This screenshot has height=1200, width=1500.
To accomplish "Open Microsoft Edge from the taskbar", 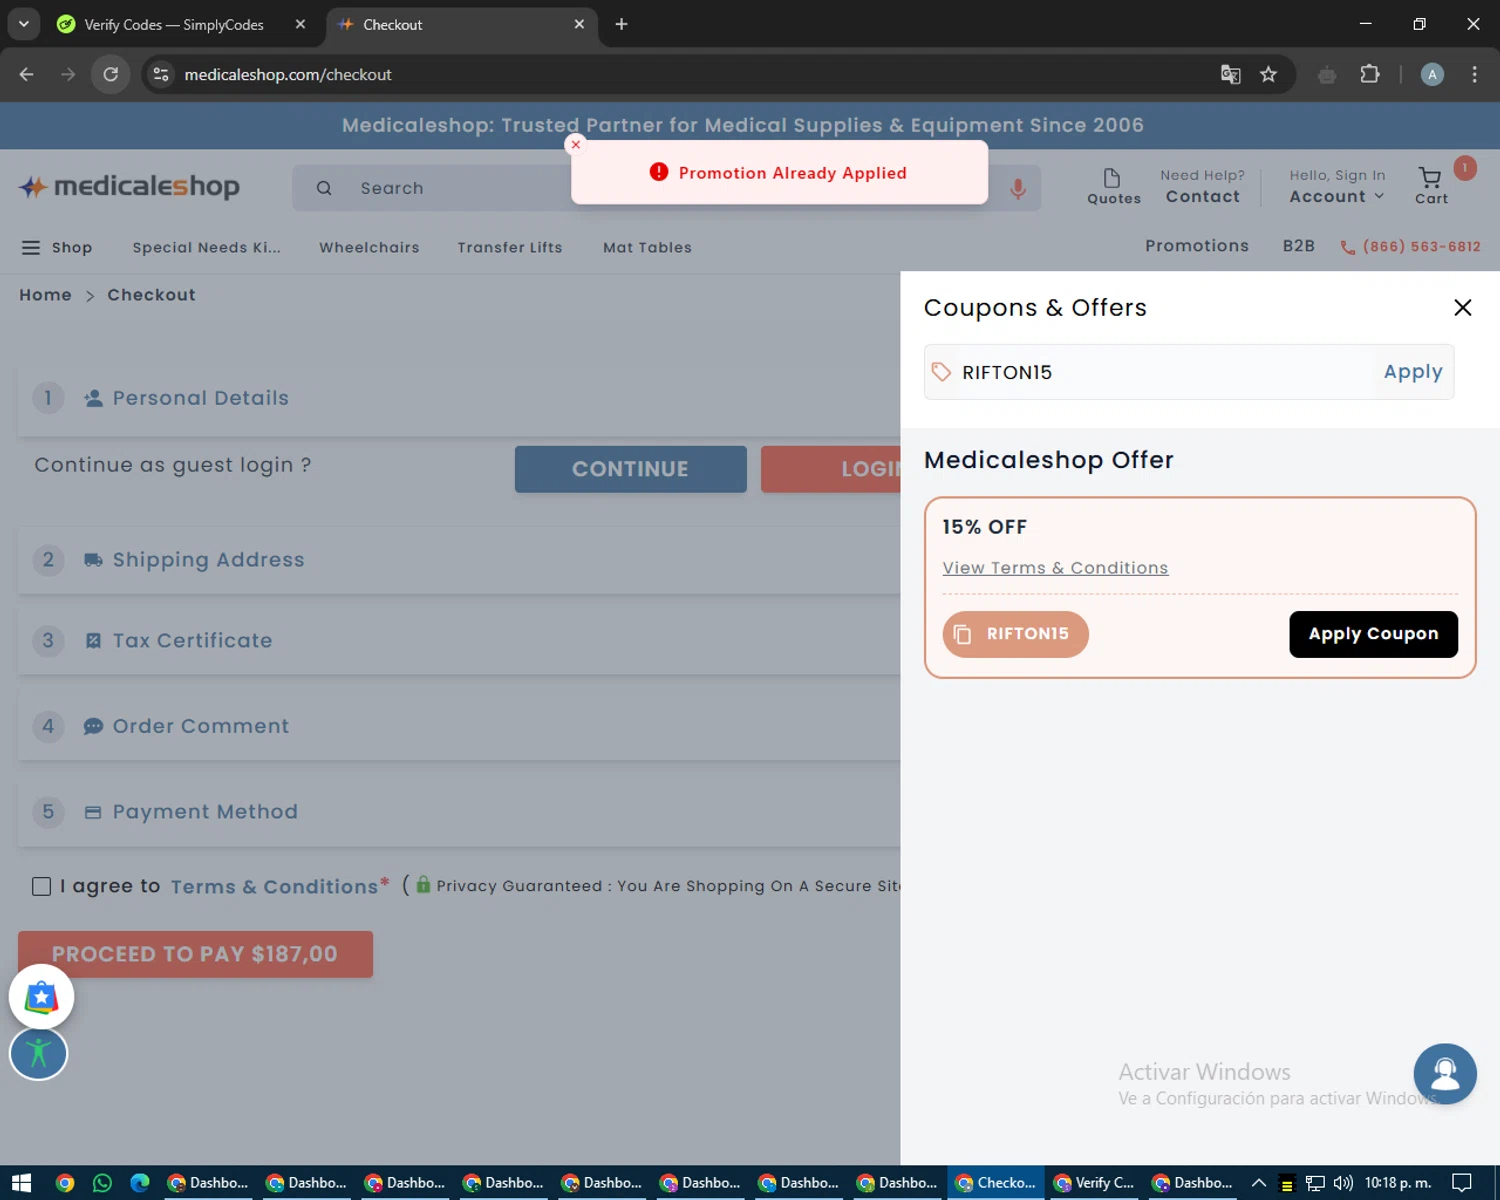I will click(x=140, y=1183).
